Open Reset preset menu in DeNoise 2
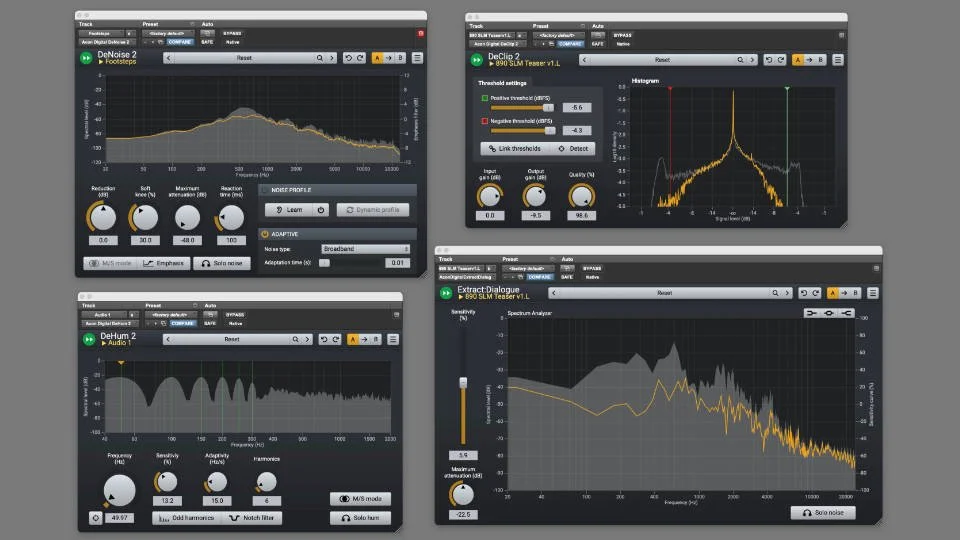Image resolution: width=960 pixels, height=540 pixels. tap(244, 58)
